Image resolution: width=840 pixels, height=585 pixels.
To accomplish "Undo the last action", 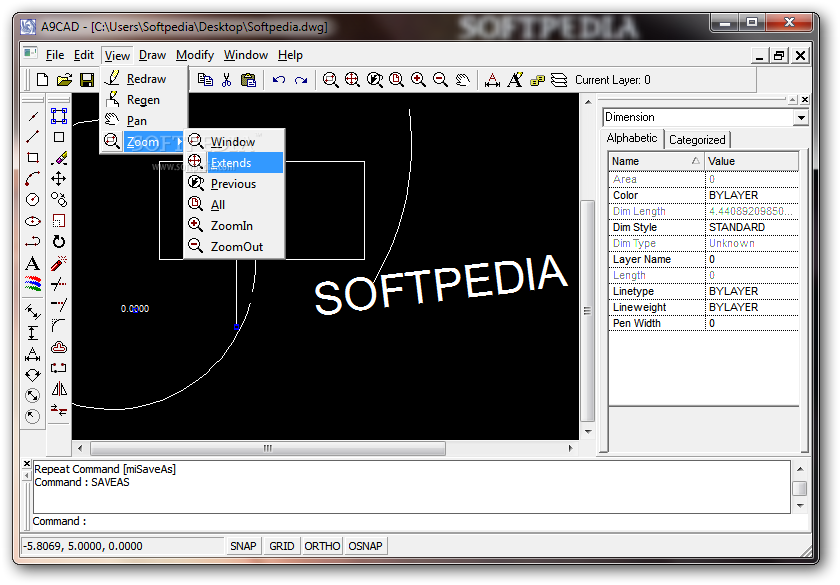I will pyautogui.click(x=279, y=80).
